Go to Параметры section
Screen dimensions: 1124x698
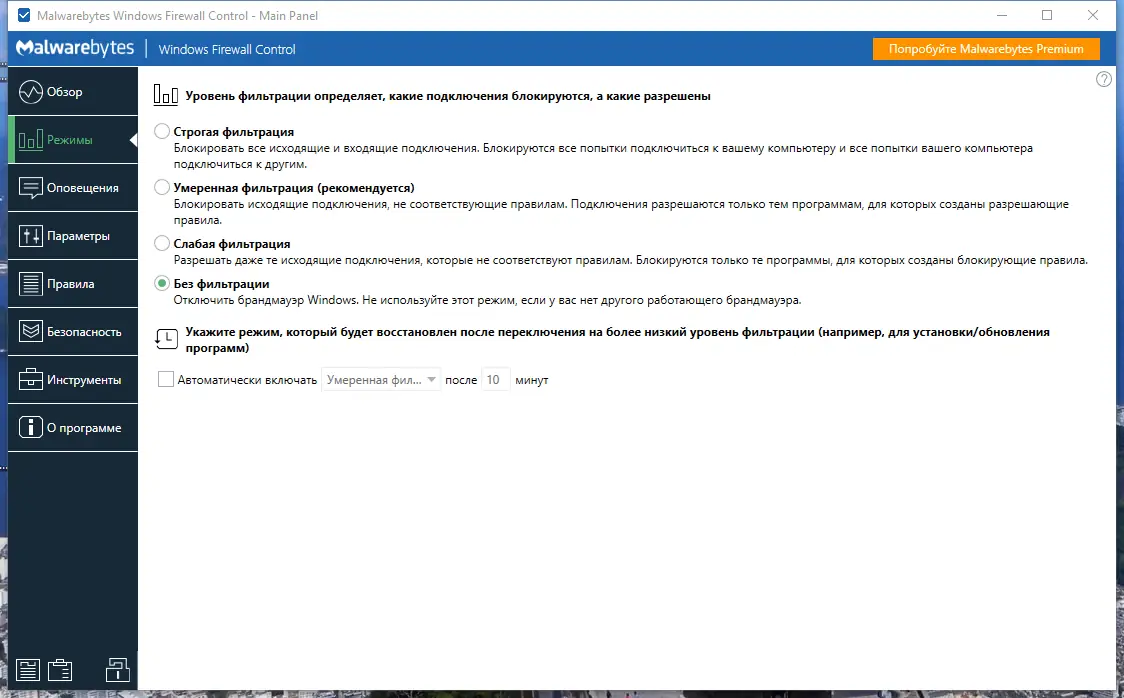click(73, 236)
